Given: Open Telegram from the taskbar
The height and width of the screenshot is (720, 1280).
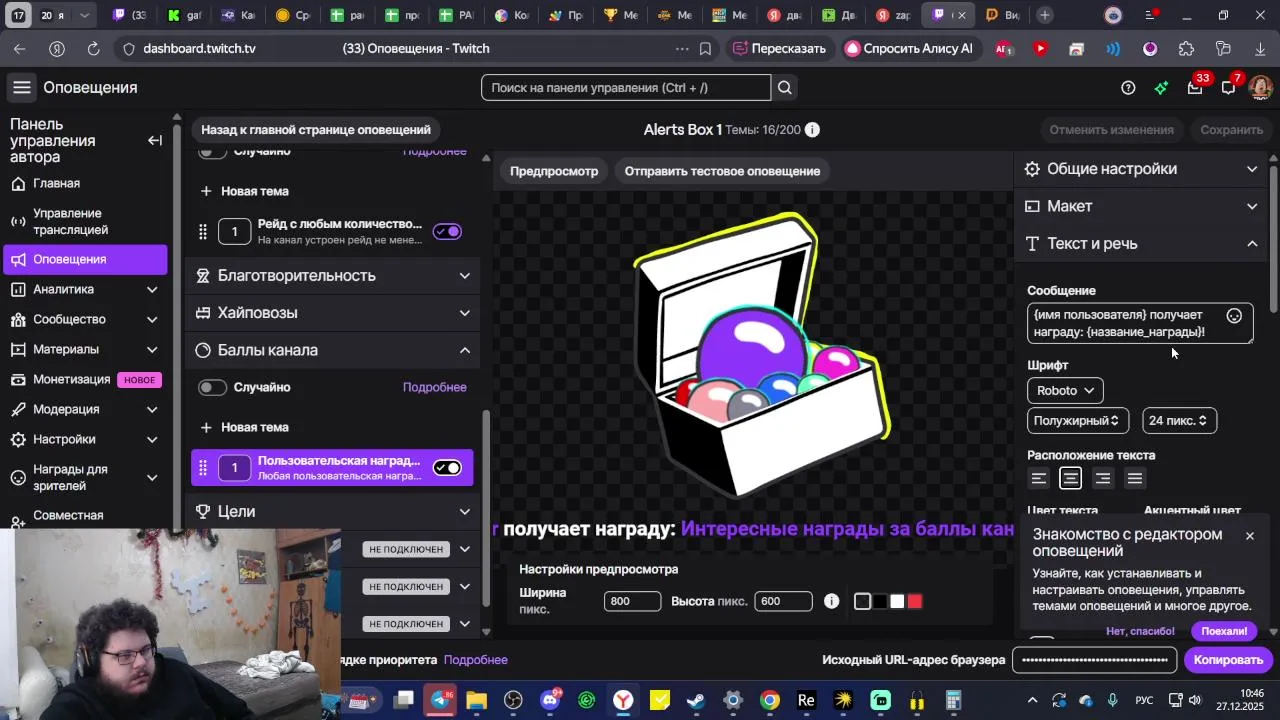Looking at the screenshot, I should point(440,700).
